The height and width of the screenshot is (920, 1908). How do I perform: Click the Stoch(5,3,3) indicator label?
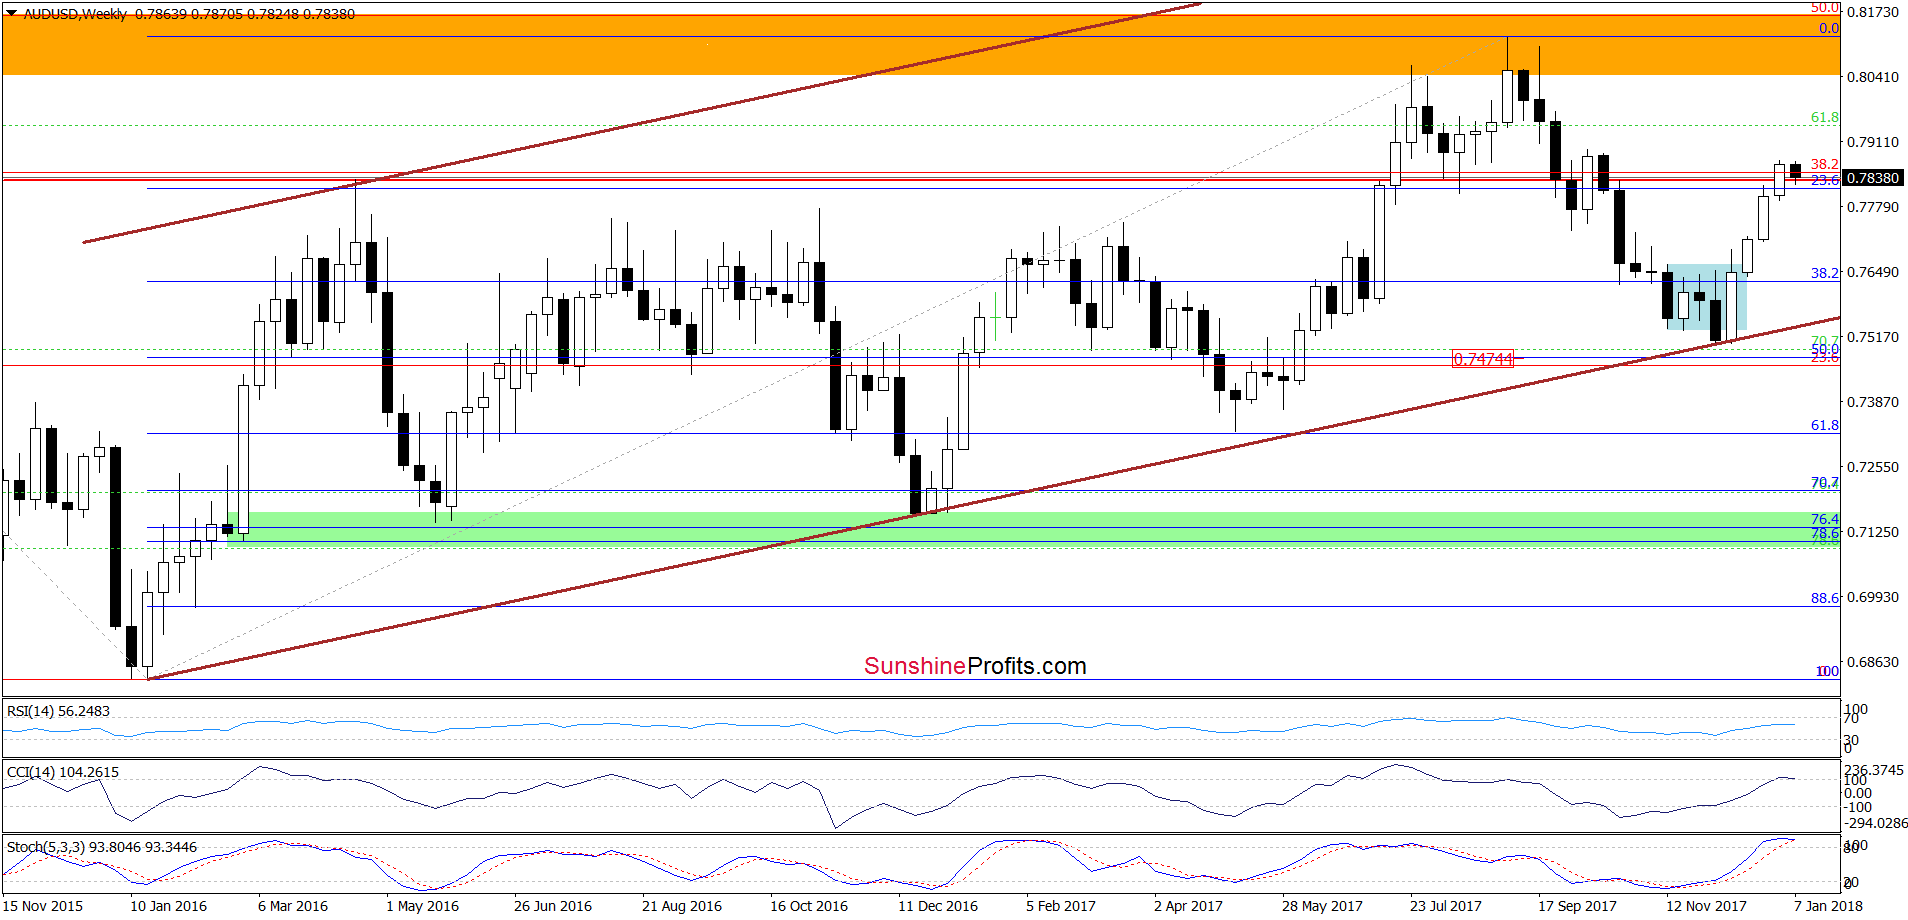tap(102, 847)
